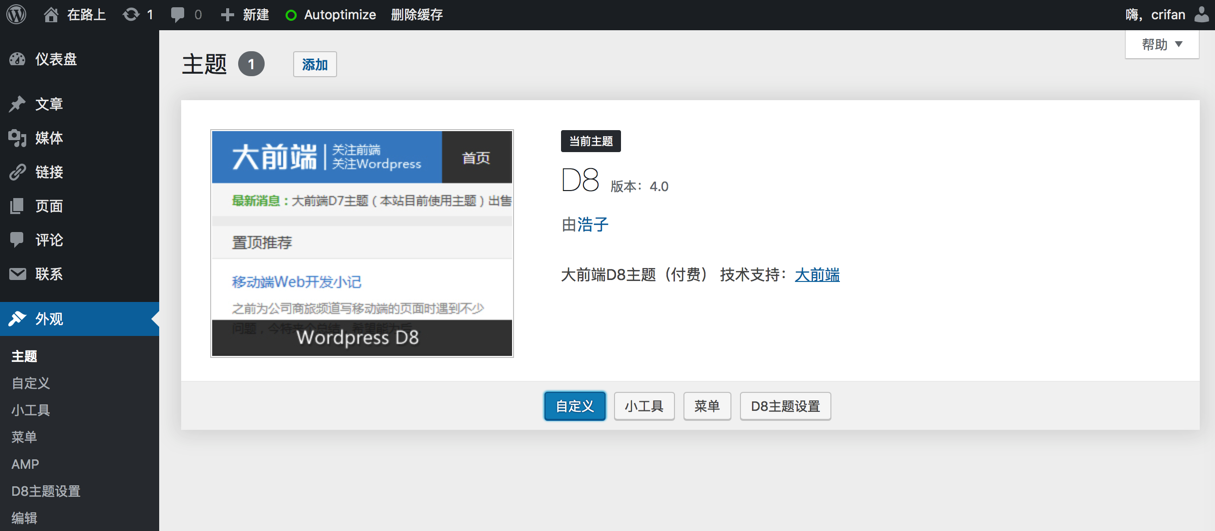The image size is (1215, 531).
Task: Click the green Autoptimize status circle
Action: point(291,15)
